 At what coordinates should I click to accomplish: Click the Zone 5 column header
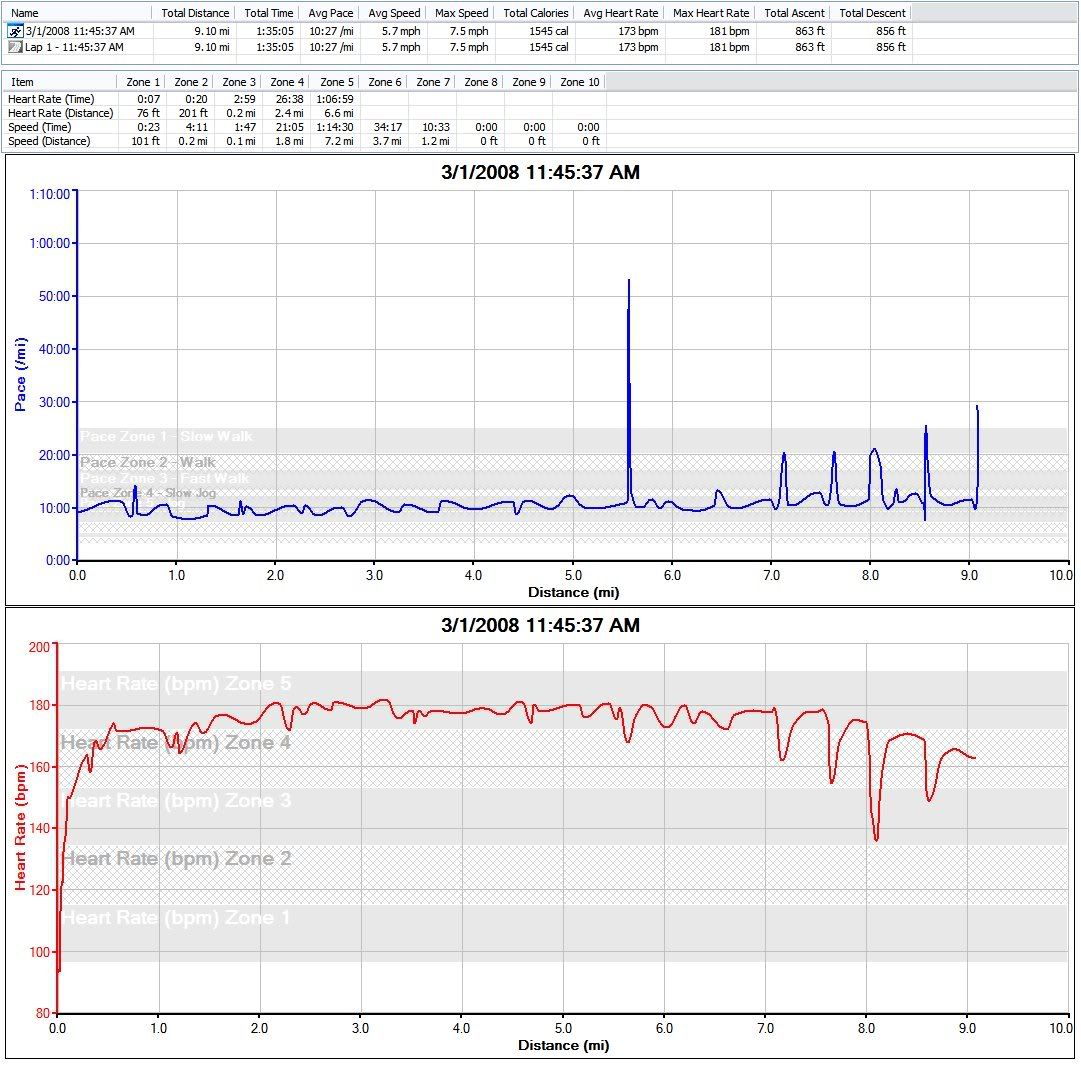tap(337, 82)
